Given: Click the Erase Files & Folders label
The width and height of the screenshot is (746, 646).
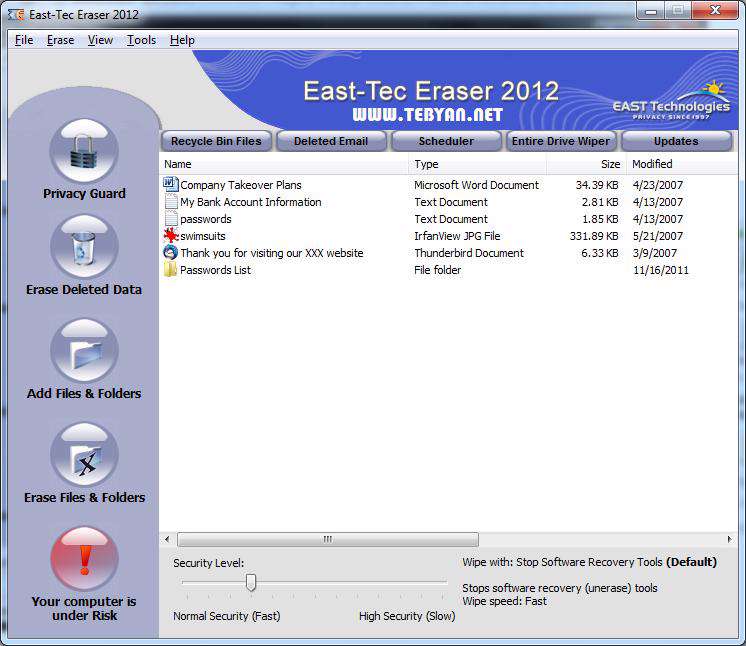Looking at the screenshot, I should pos(85,498).
